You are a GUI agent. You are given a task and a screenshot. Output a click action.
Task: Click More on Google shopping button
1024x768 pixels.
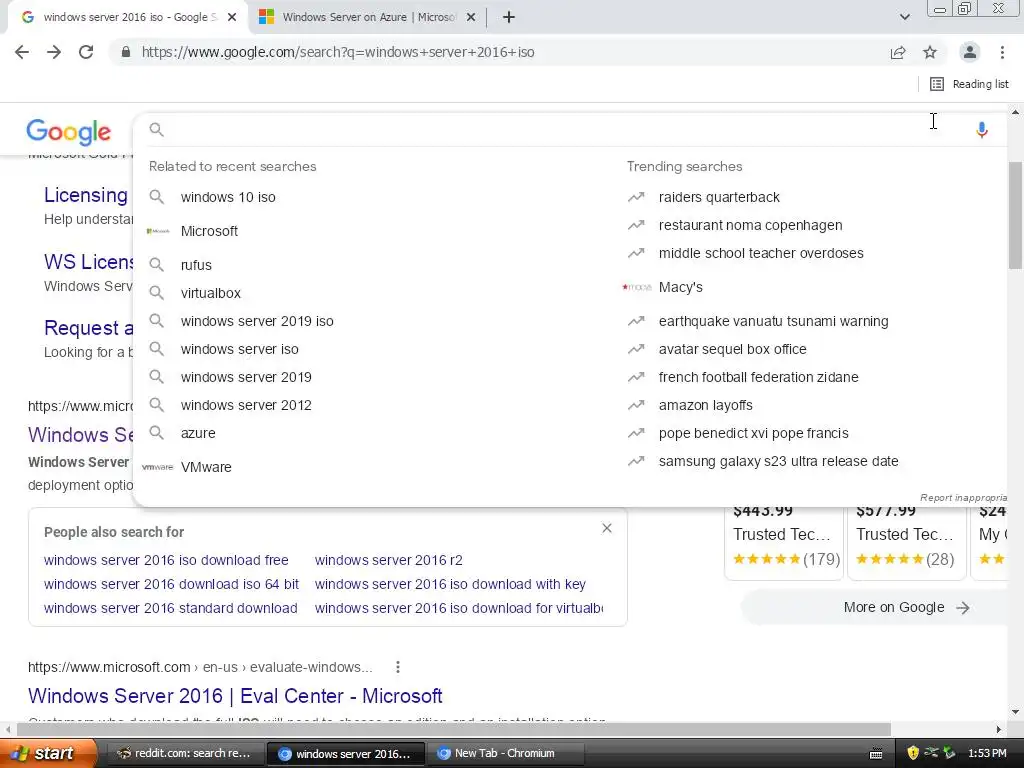pyautogui.click(x=875, y=608)
